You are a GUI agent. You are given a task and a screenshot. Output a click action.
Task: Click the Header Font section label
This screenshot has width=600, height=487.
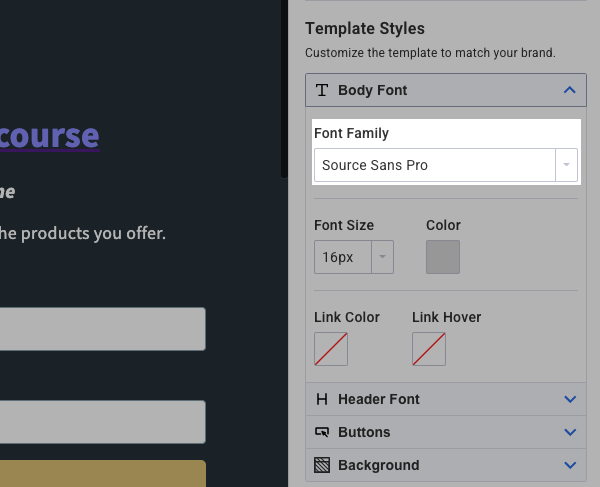(x=379, y=399)
